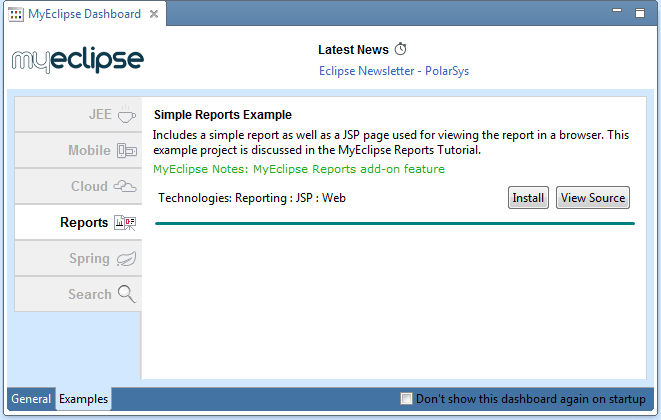Click the Simple Reports Example heading

223,115
